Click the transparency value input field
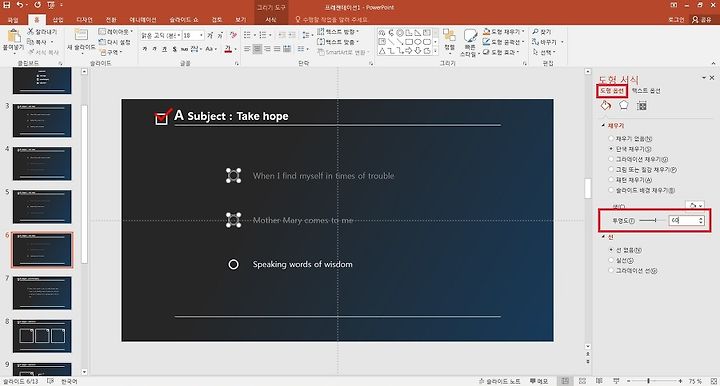This screenshot has height=386, width=720. (x=683, y=221)
